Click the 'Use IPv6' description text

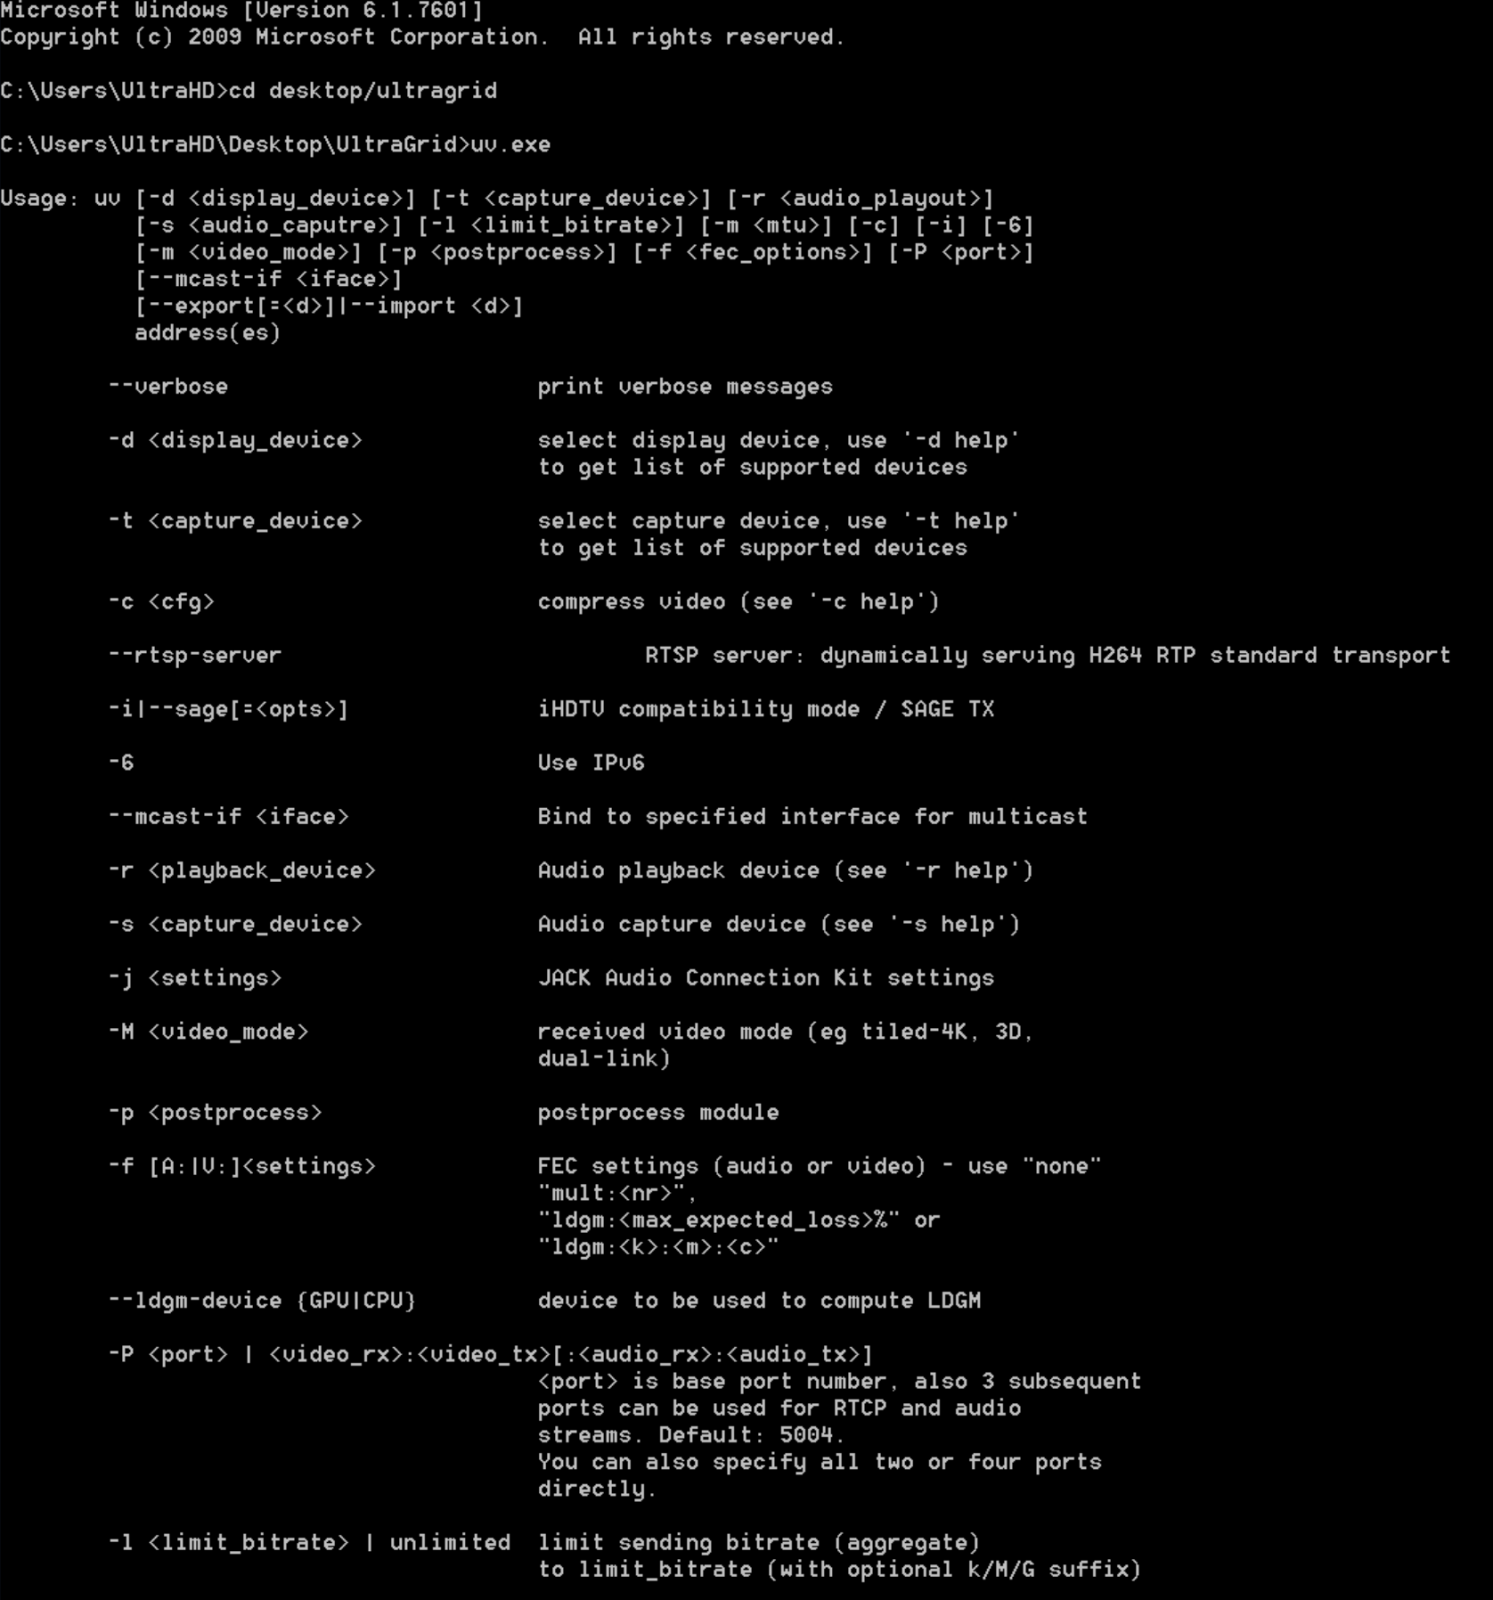(x=591, y=763)
